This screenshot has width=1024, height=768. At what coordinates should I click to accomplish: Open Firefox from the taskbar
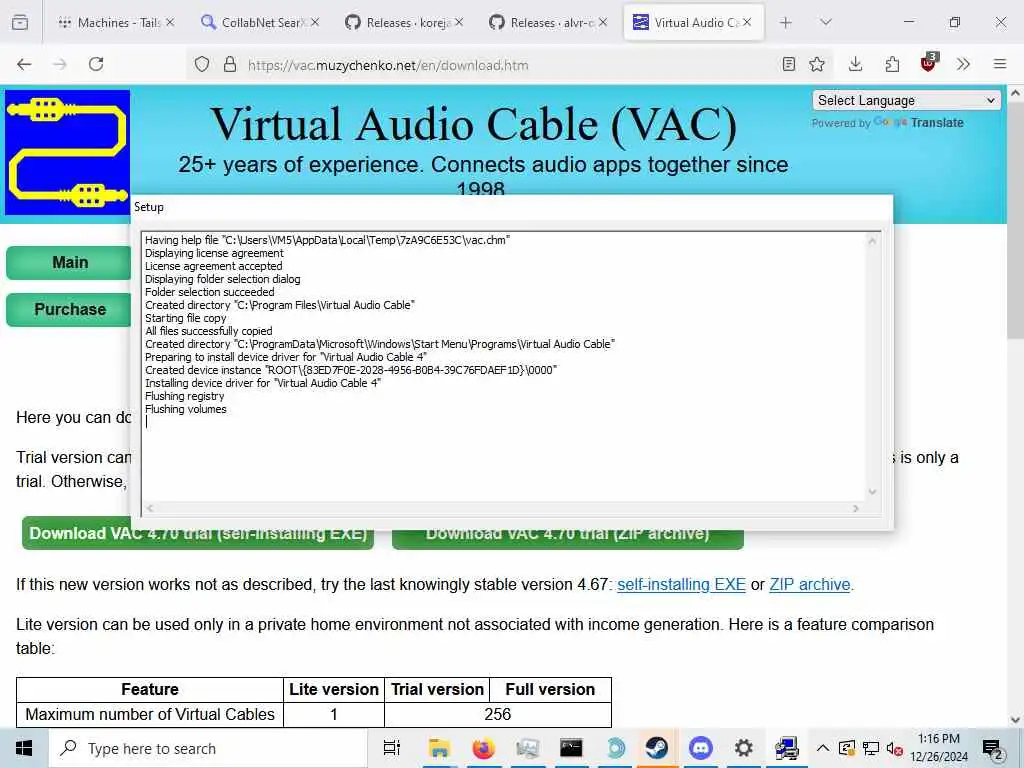coord(483,748)
